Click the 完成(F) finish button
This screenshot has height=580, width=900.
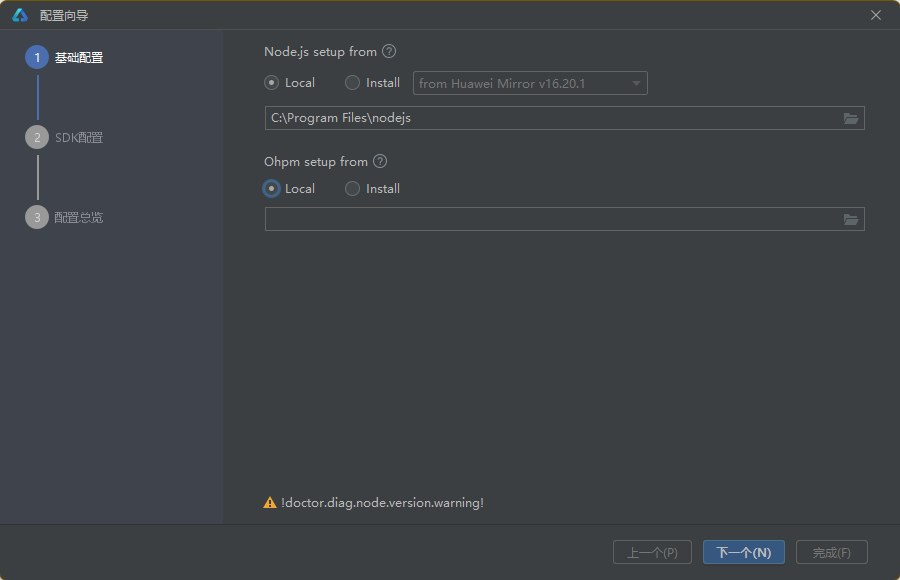coord(831,553)
